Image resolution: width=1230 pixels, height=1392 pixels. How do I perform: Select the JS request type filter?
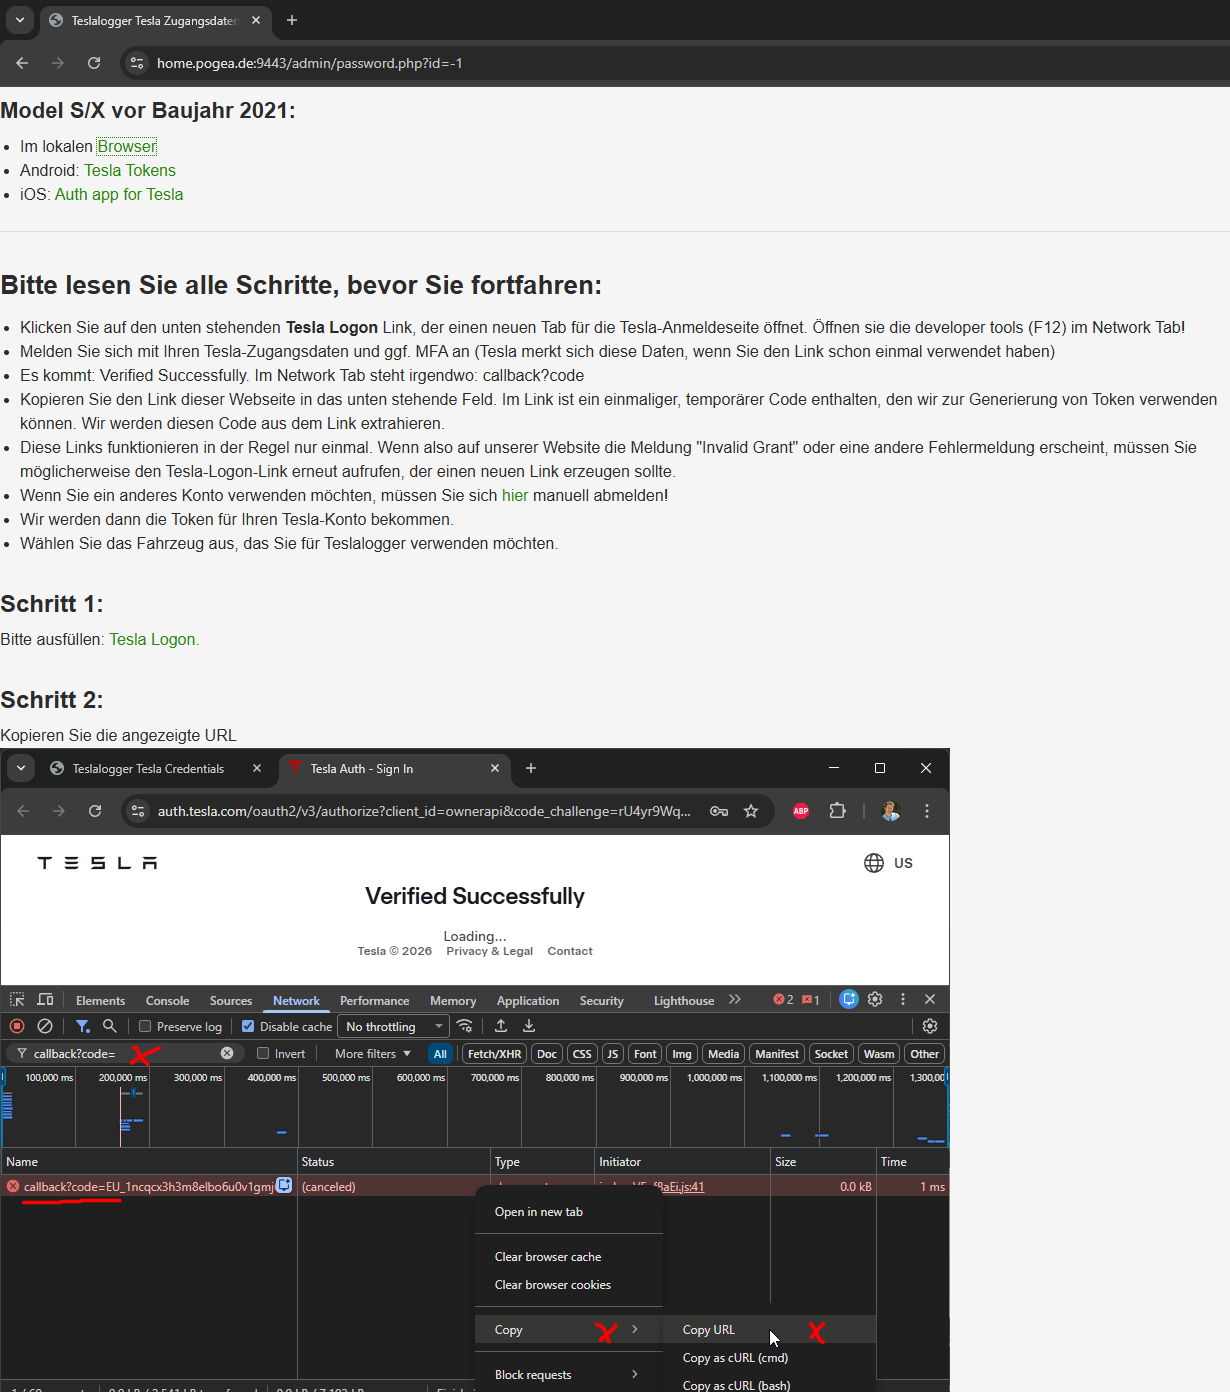pos(613,1053)
